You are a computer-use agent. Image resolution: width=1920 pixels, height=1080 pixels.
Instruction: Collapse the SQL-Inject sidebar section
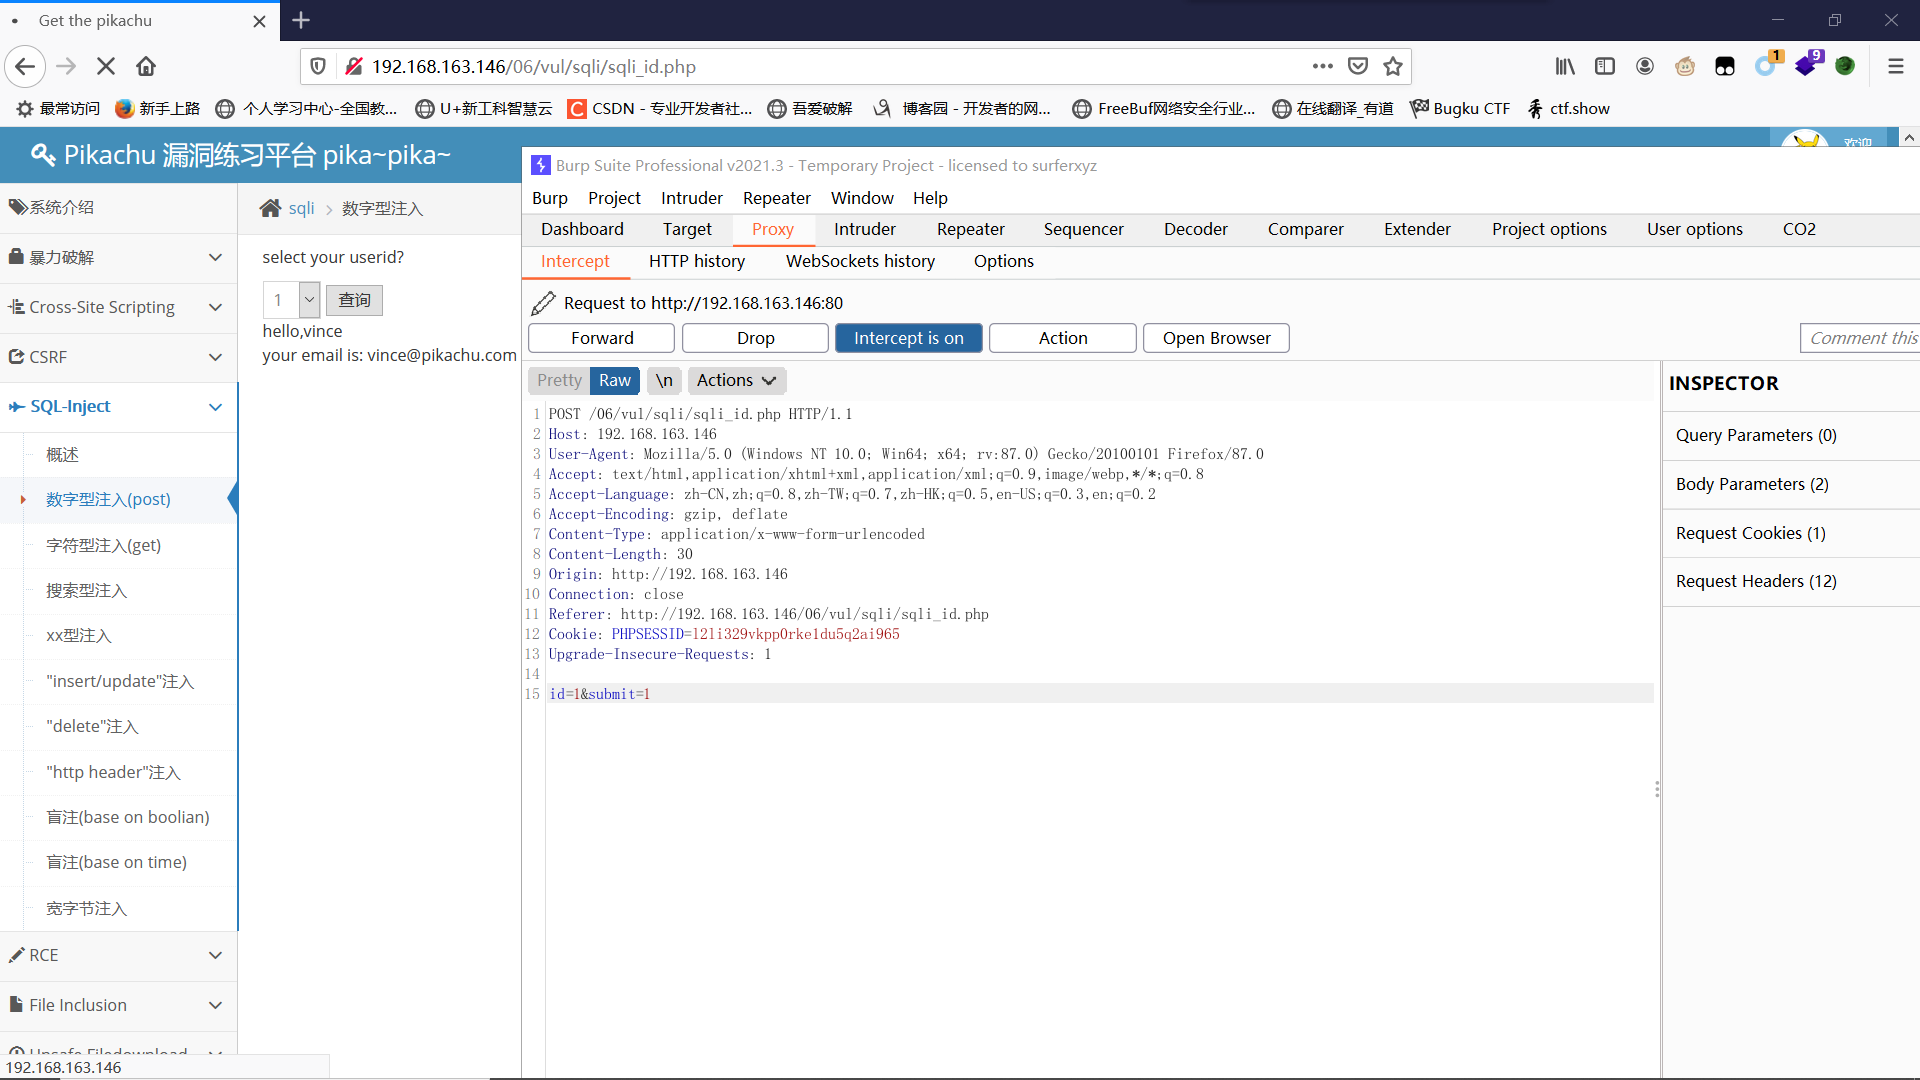click(x=118, y=406)
